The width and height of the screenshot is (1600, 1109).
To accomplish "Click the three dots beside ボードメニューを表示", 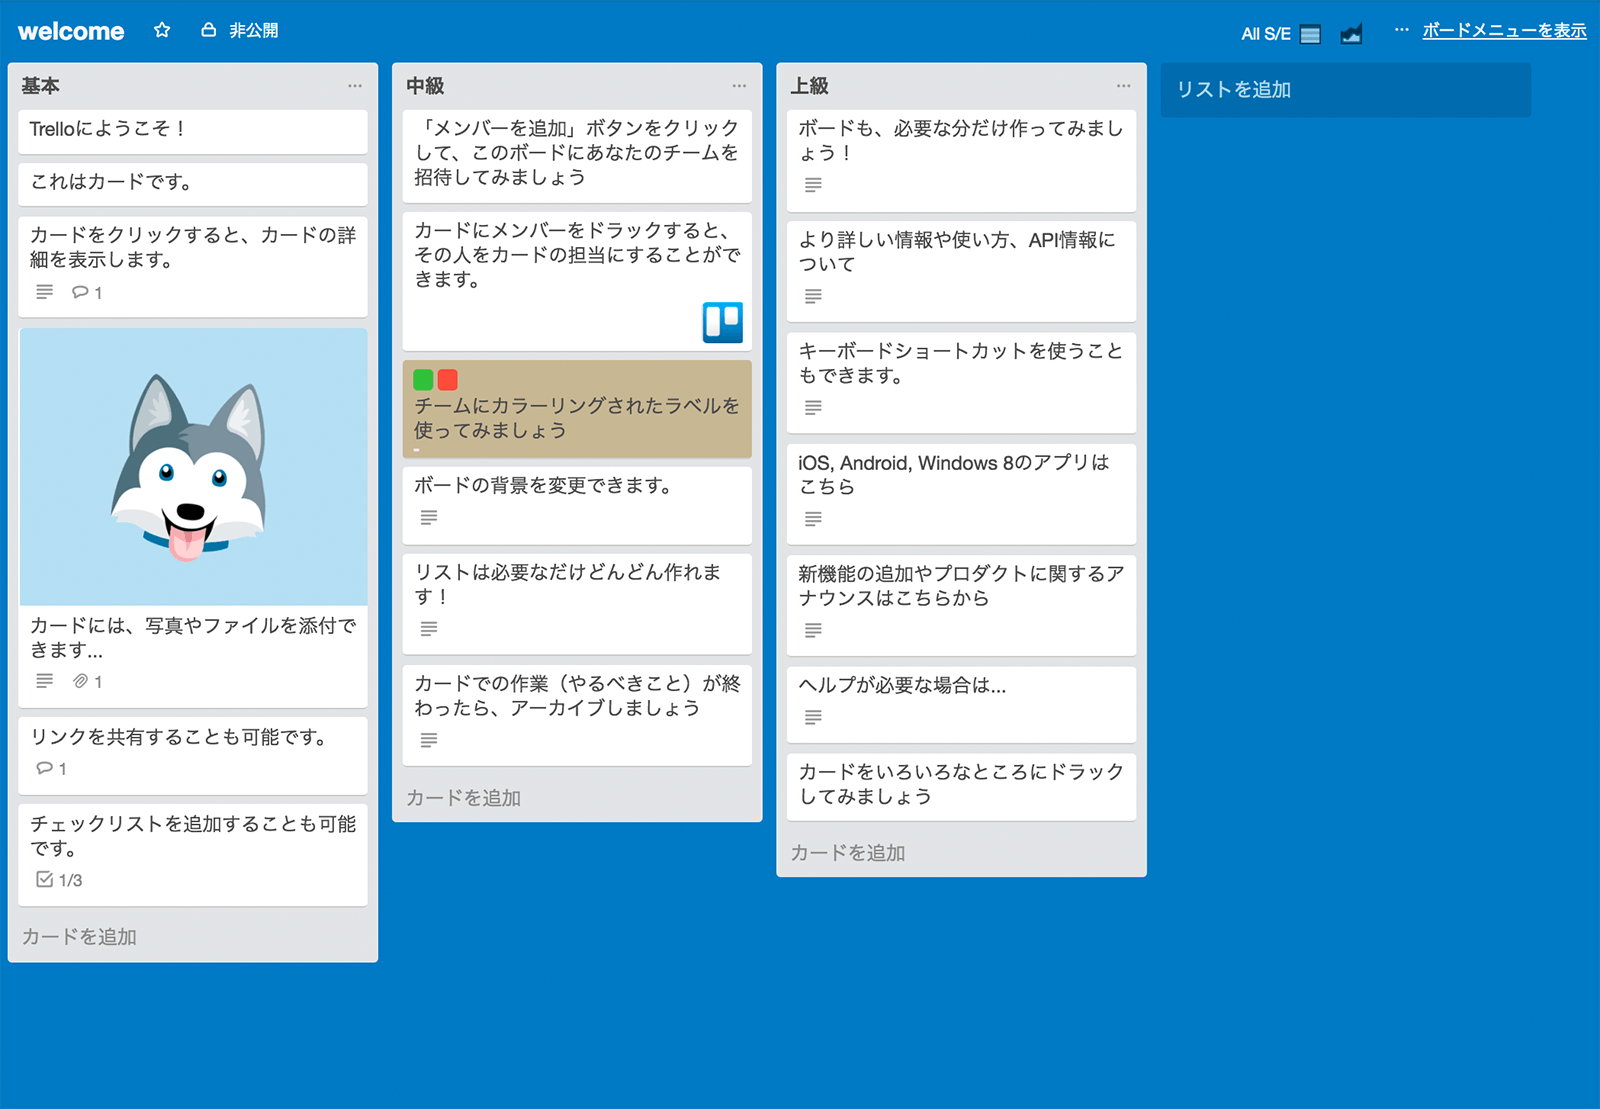I will (x=1401, y=30).
